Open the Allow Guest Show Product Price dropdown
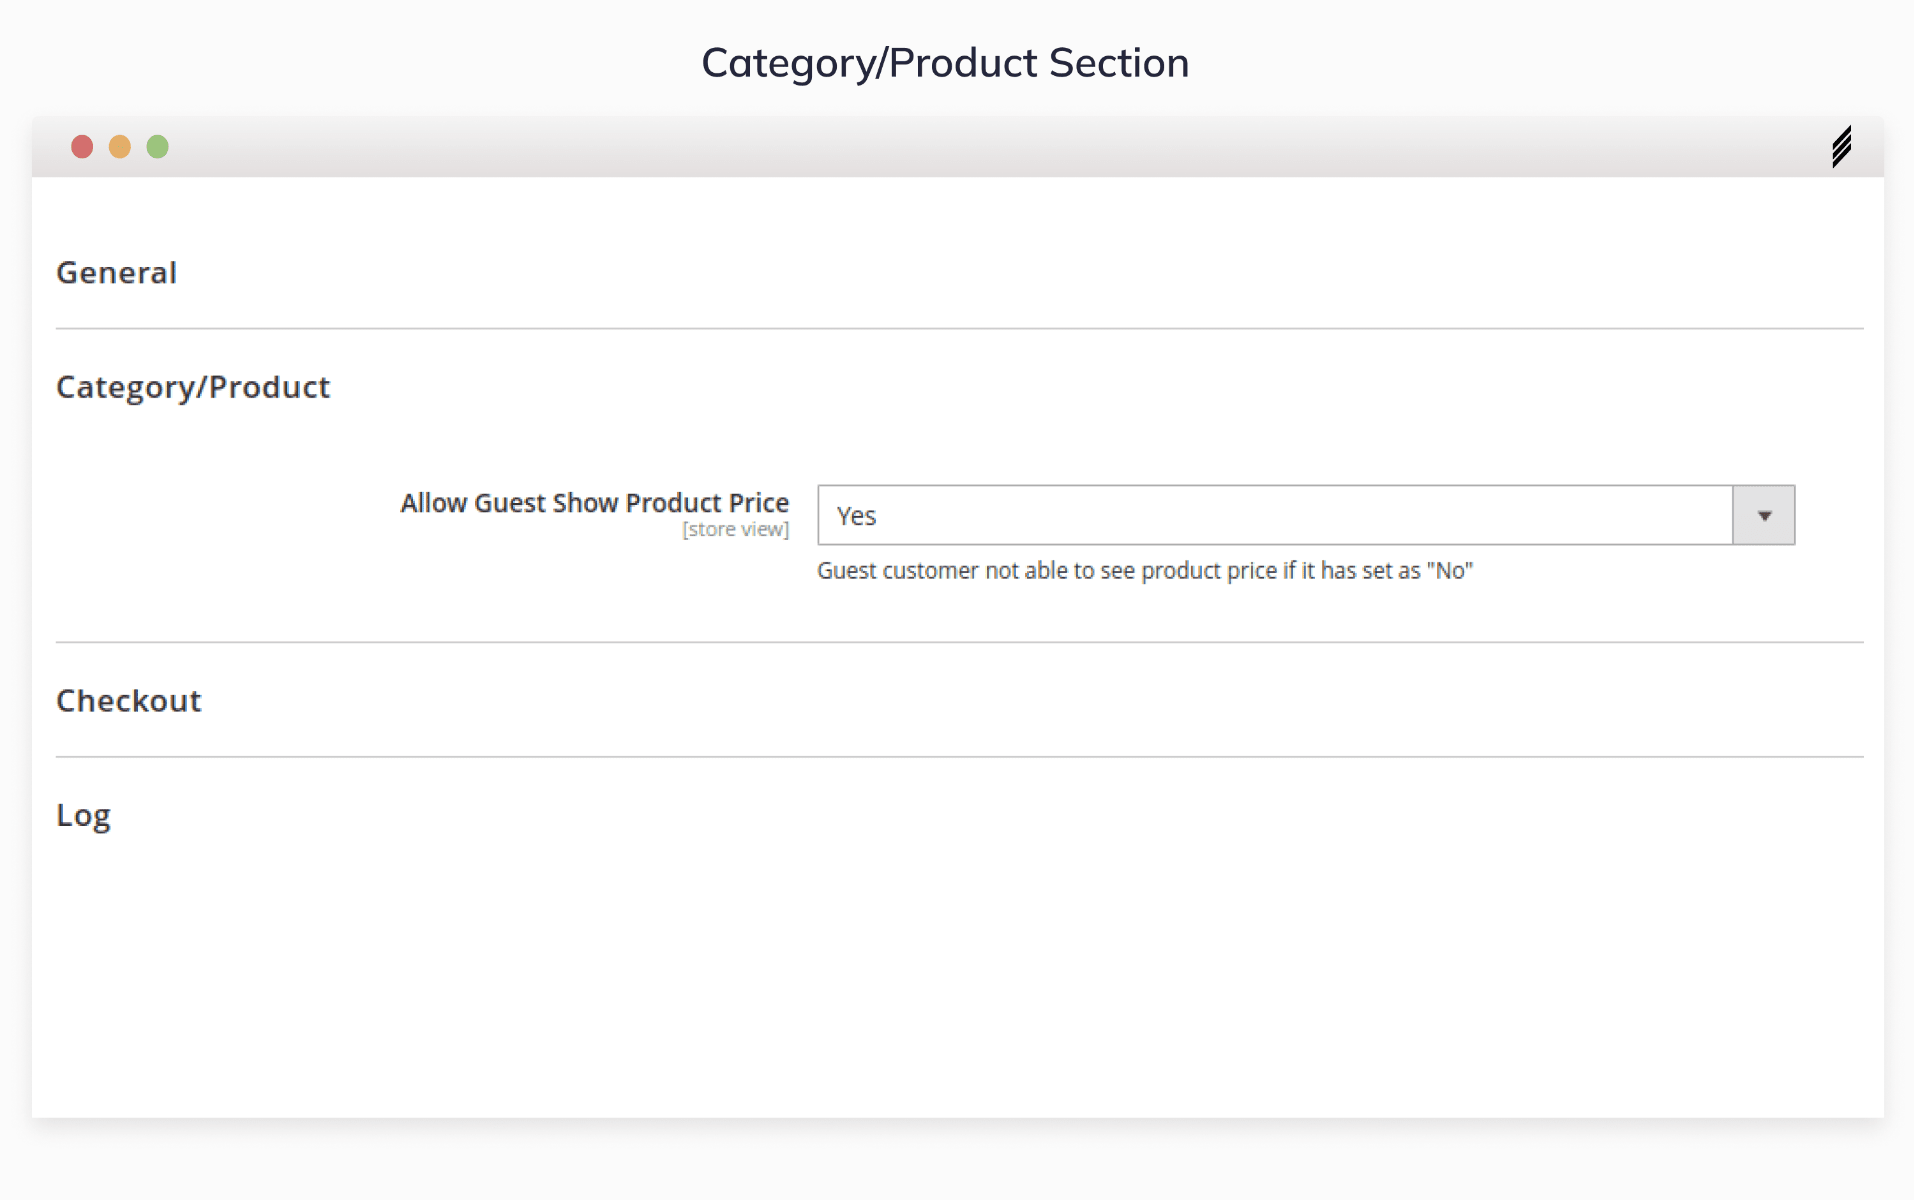The height and width of the screenshot is (1200, 1914). tap(1275, 515)
